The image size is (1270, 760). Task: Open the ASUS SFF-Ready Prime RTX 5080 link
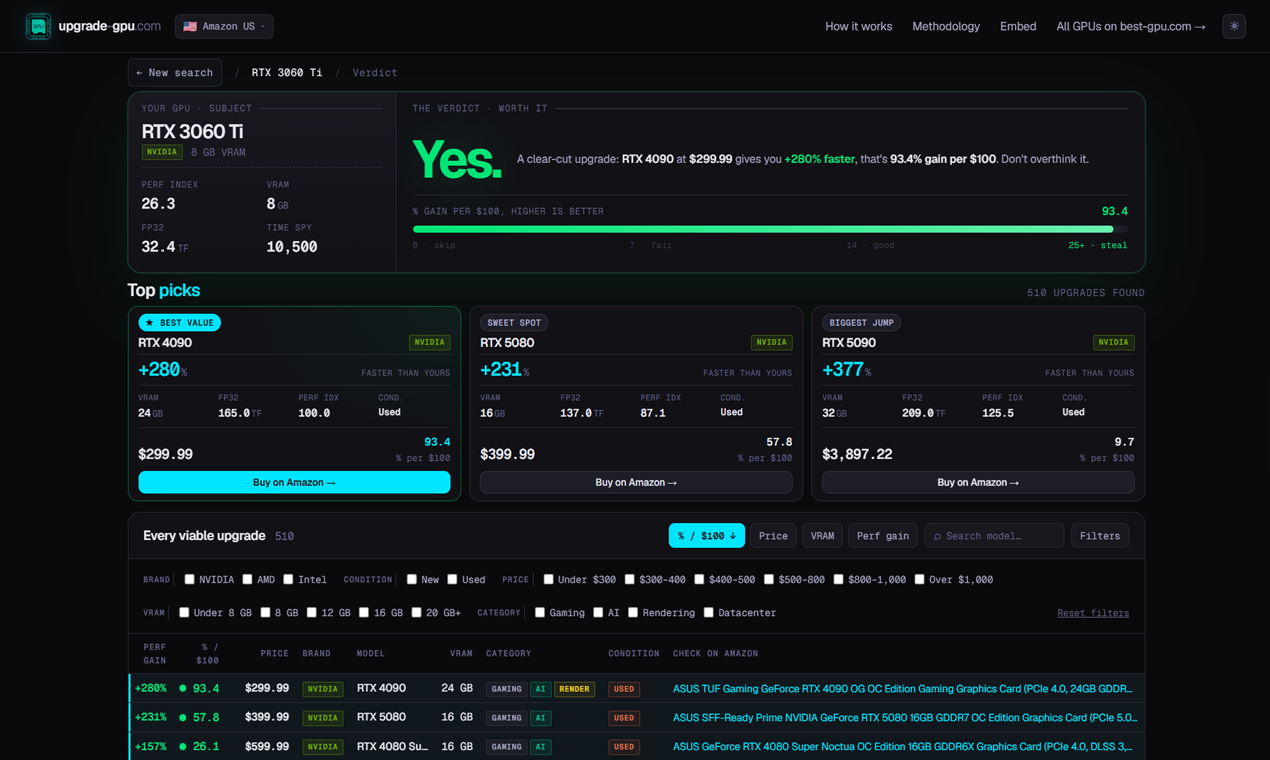pyautogui.click(x=905, y=718)
